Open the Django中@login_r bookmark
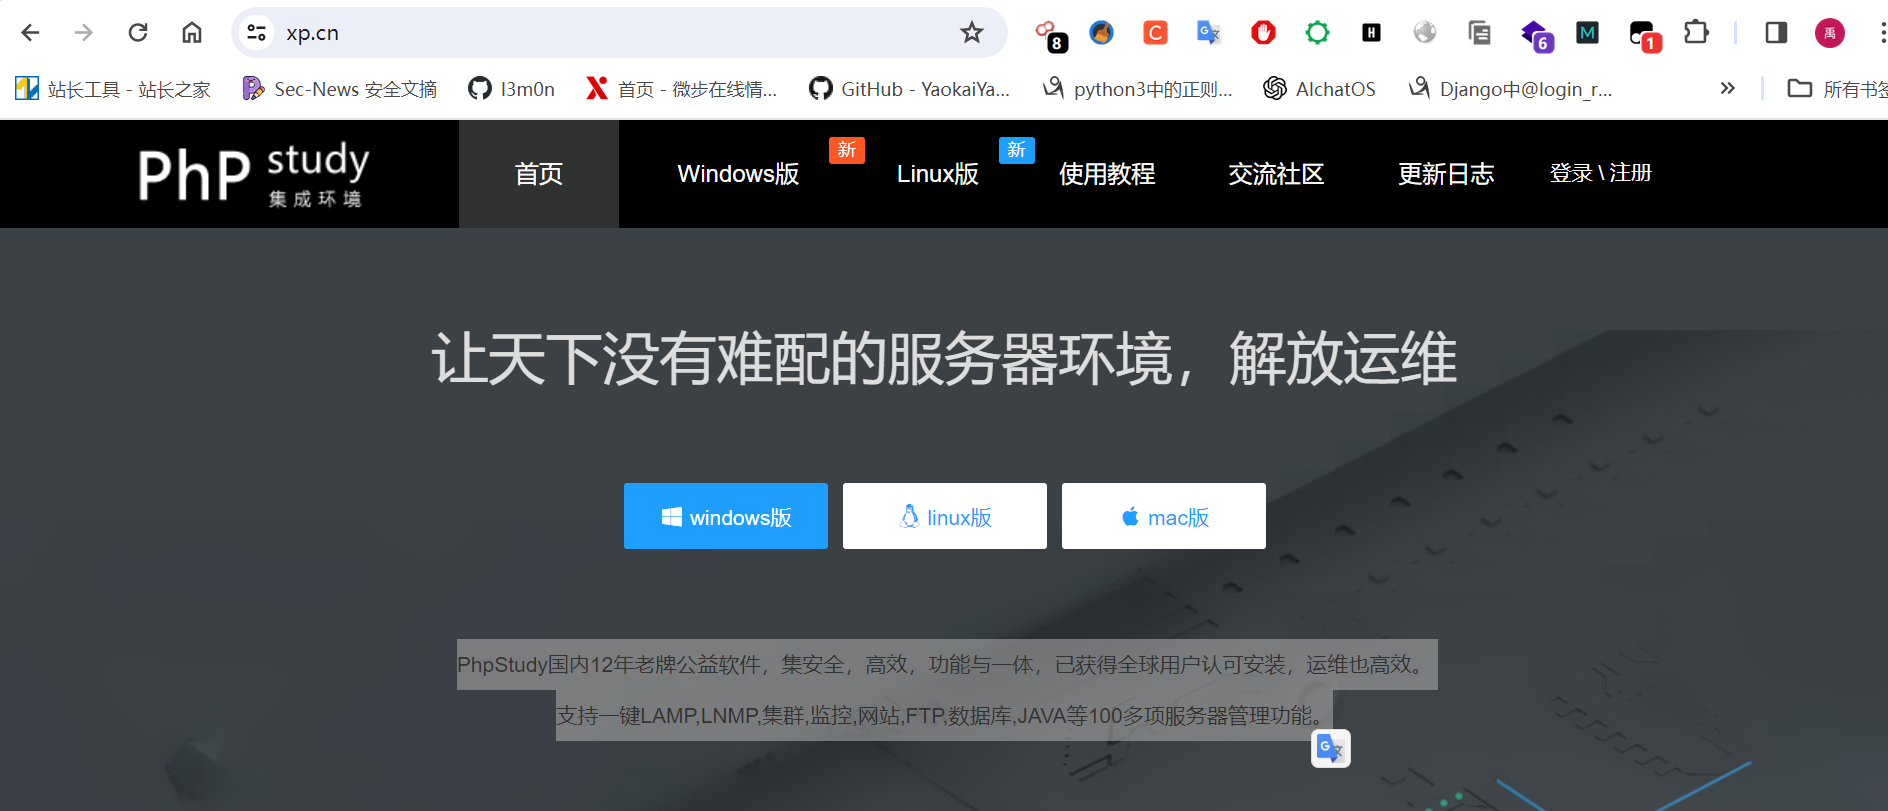The height and width of the screenshot is (811, 1888). pos(1510,89)
